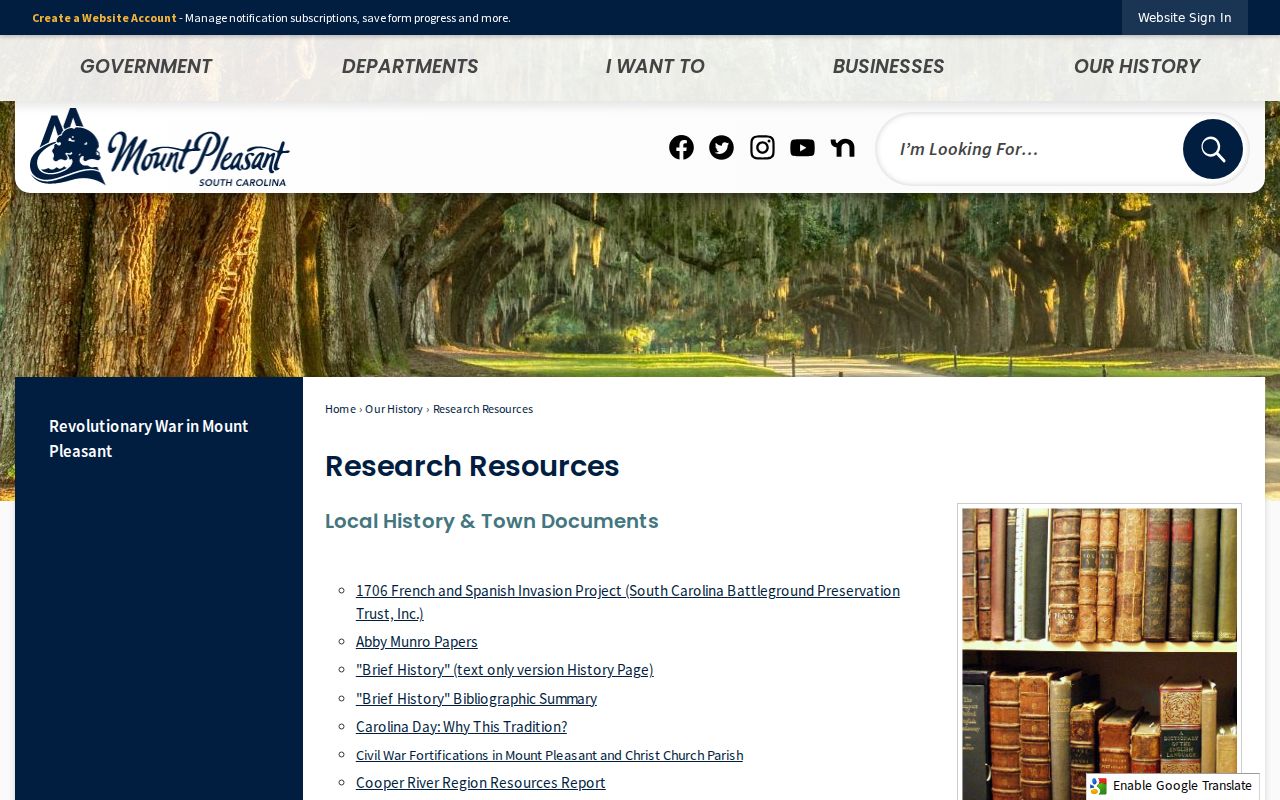Image resolution: width=1280 pixels, height=800 pixels.
Task: Open the YouTube icon link
Action: 802,148
